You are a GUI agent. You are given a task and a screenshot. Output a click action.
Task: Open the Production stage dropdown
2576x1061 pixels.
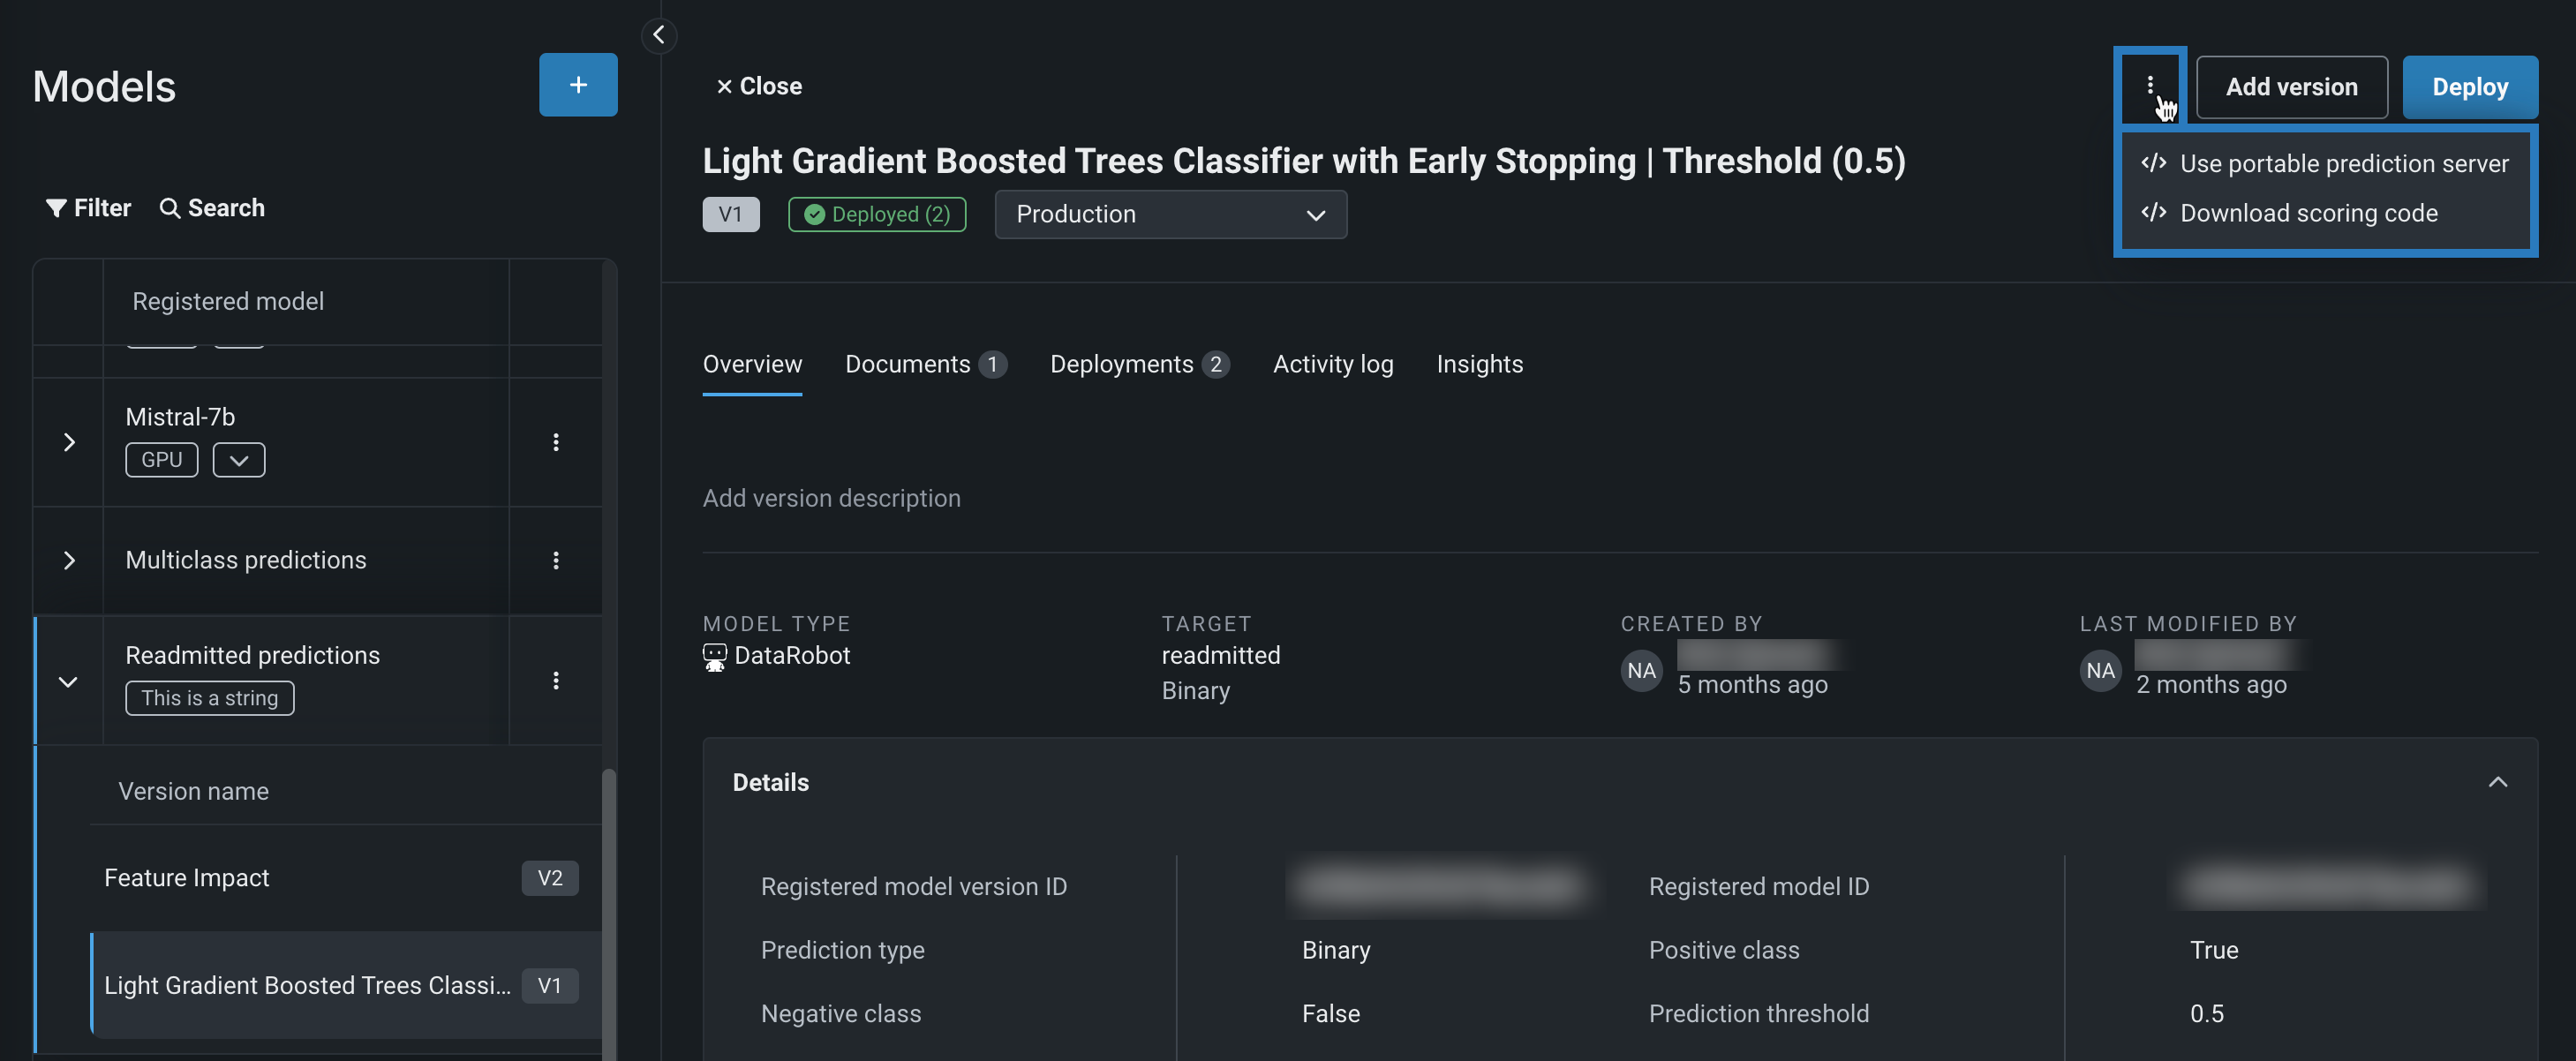pyautogui.click(x=1170, y=215)
